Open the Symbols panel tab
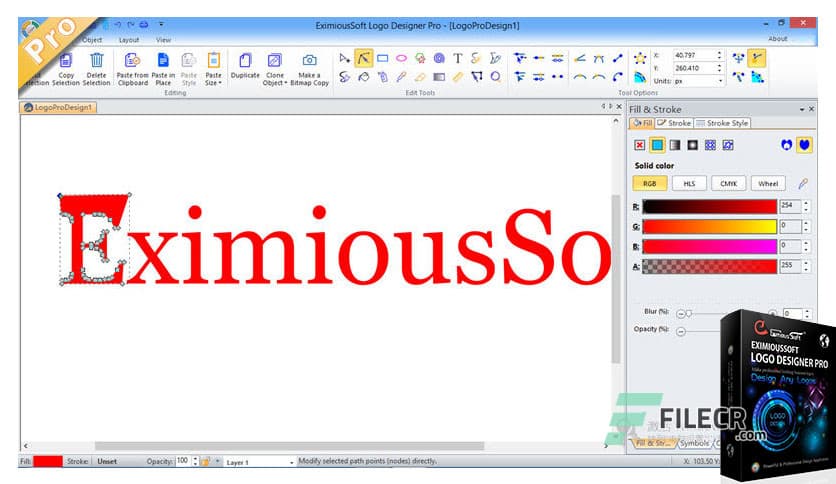This screenshot has width=836, height=484. pos(695,443)
